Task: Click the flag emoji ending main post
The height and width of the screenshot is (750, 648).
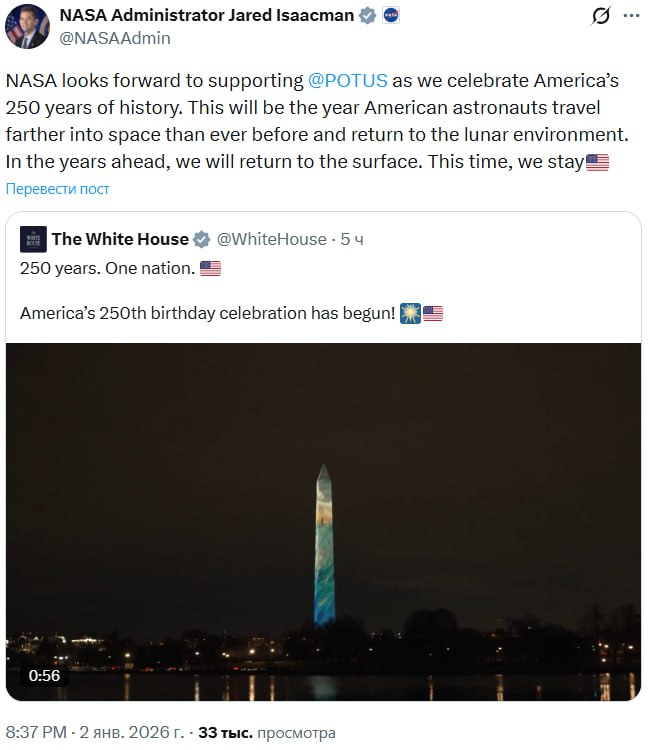Action: (x=597, y=162)
